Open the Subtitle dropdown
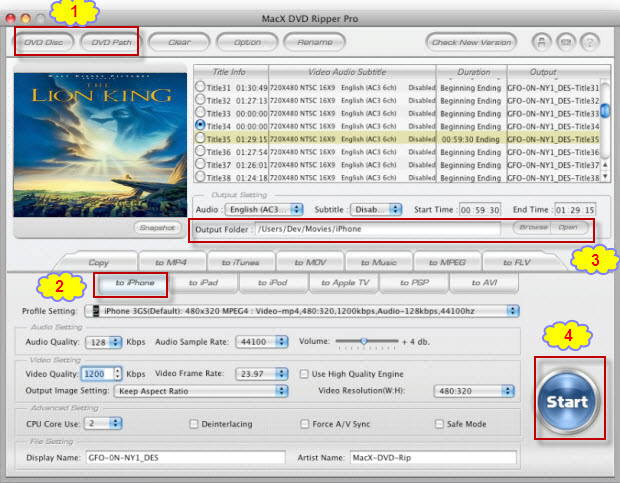 tap(376, 209)
